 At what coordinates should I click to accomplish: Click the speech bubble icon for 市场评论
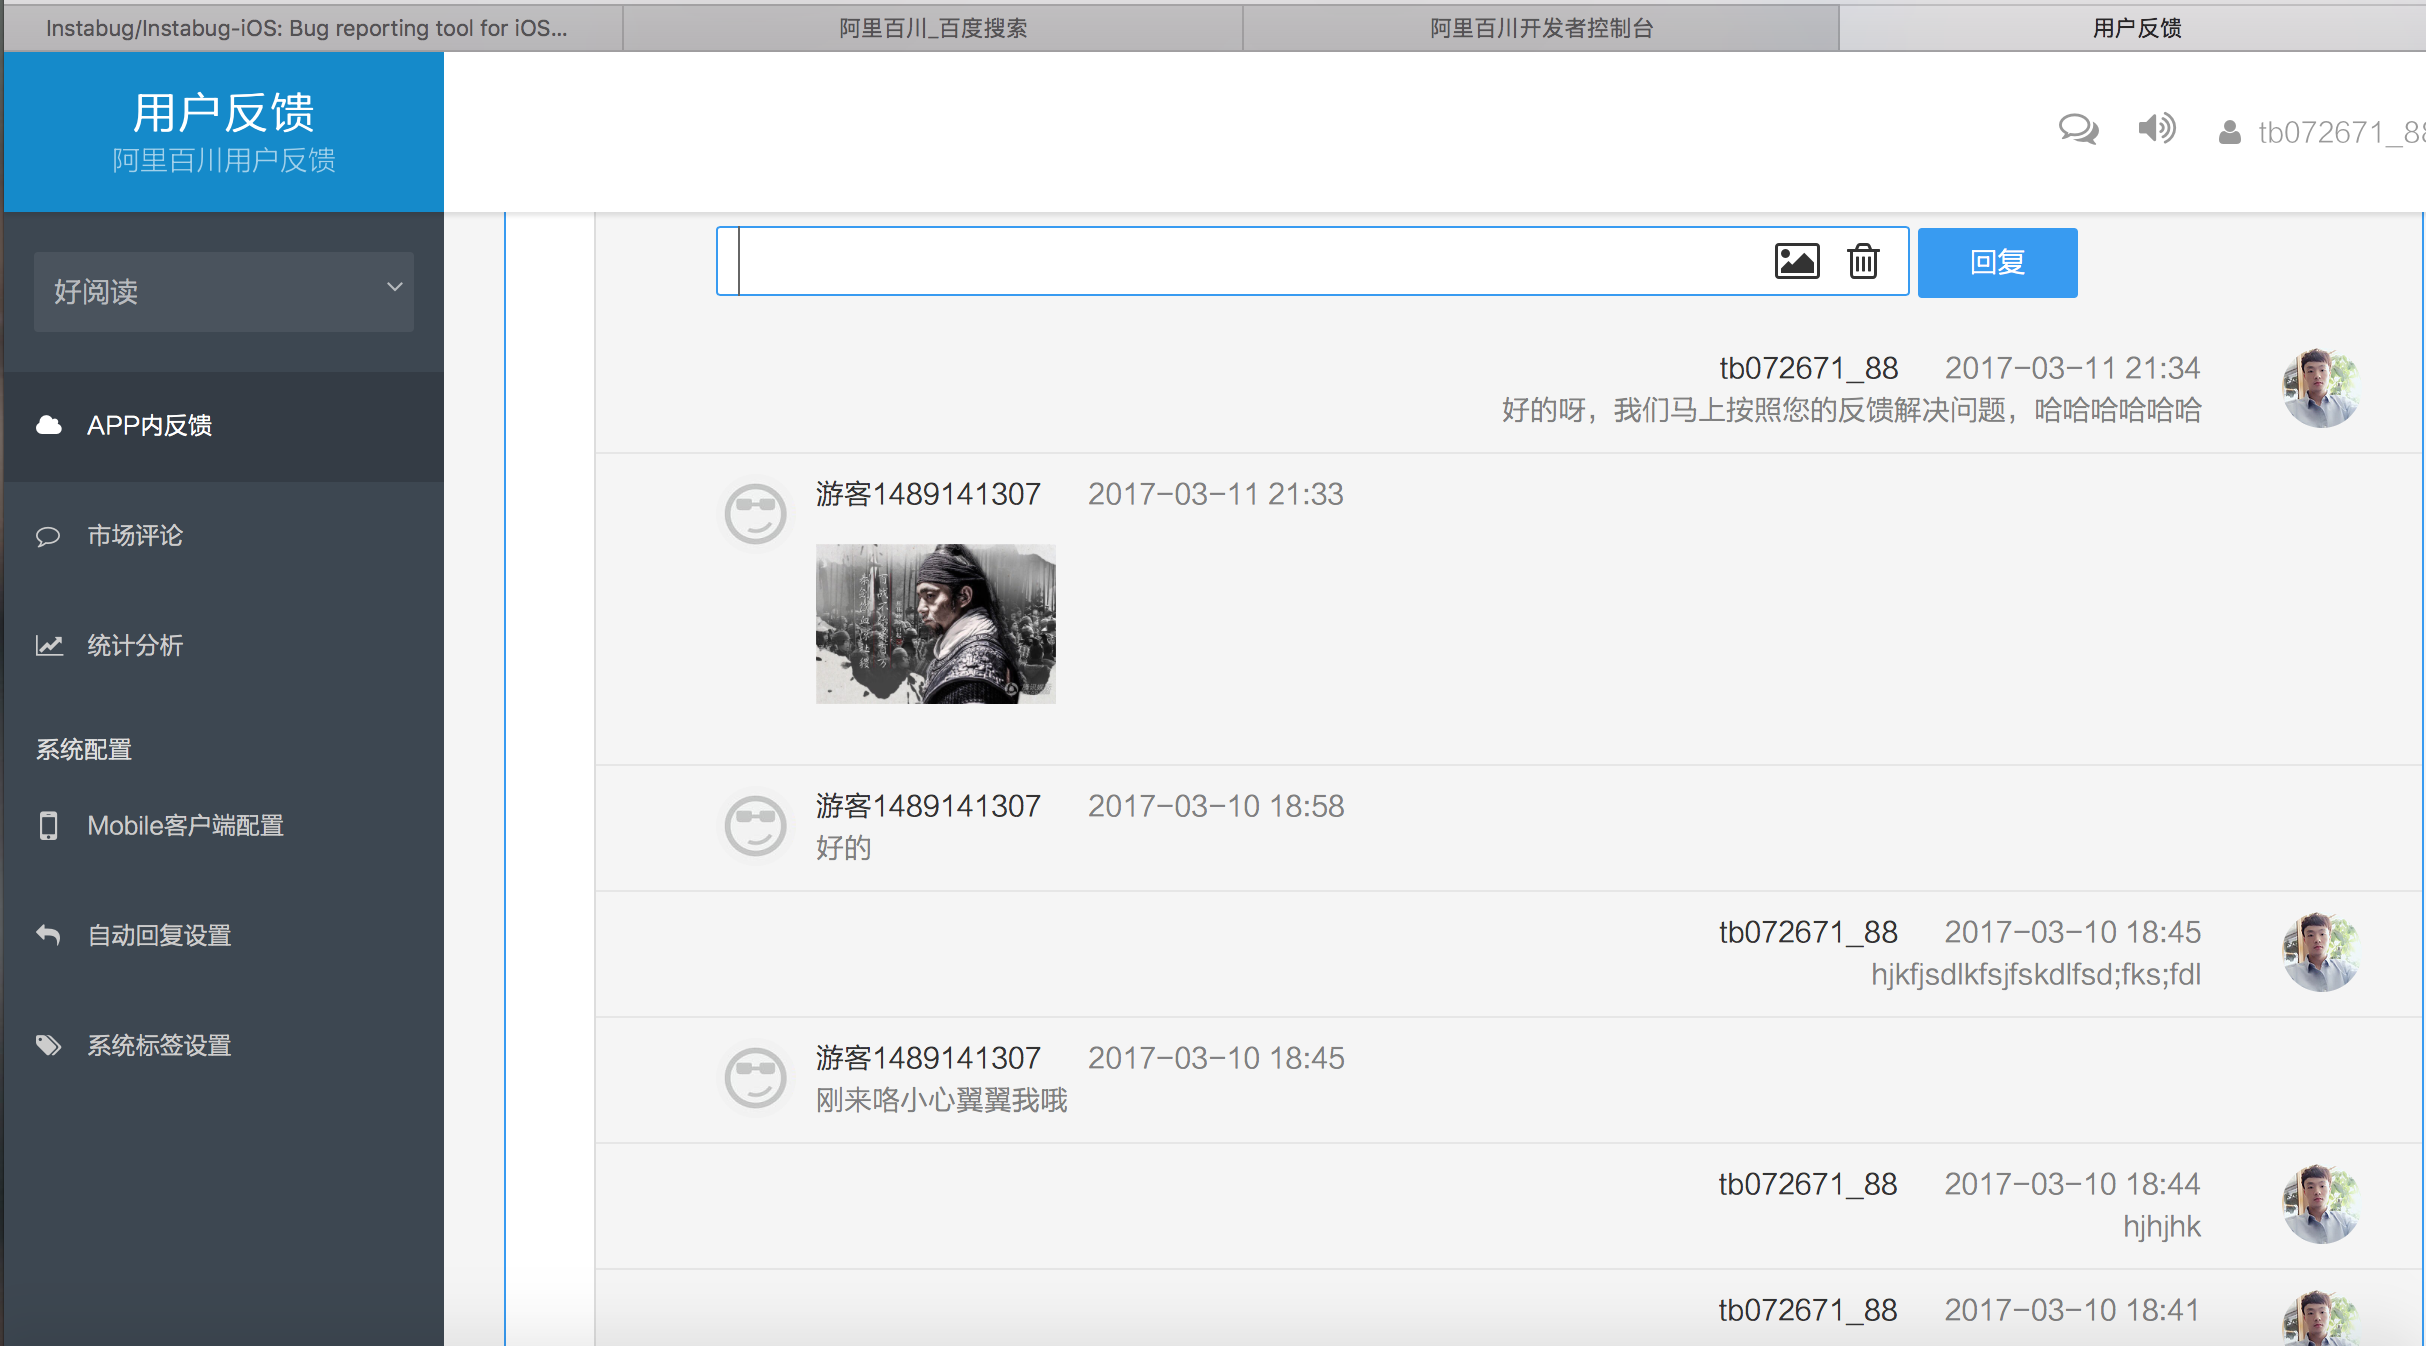click(x=48, y=536)
